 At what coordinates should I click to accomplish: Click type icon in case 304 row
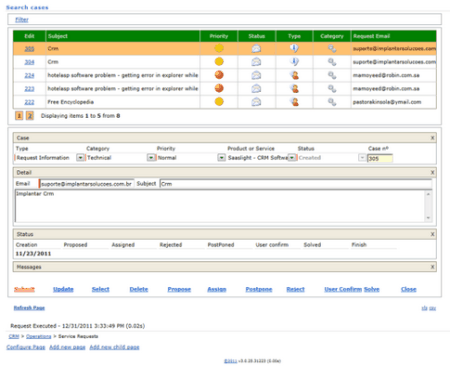pyautogui.click(x=294, y=62)
